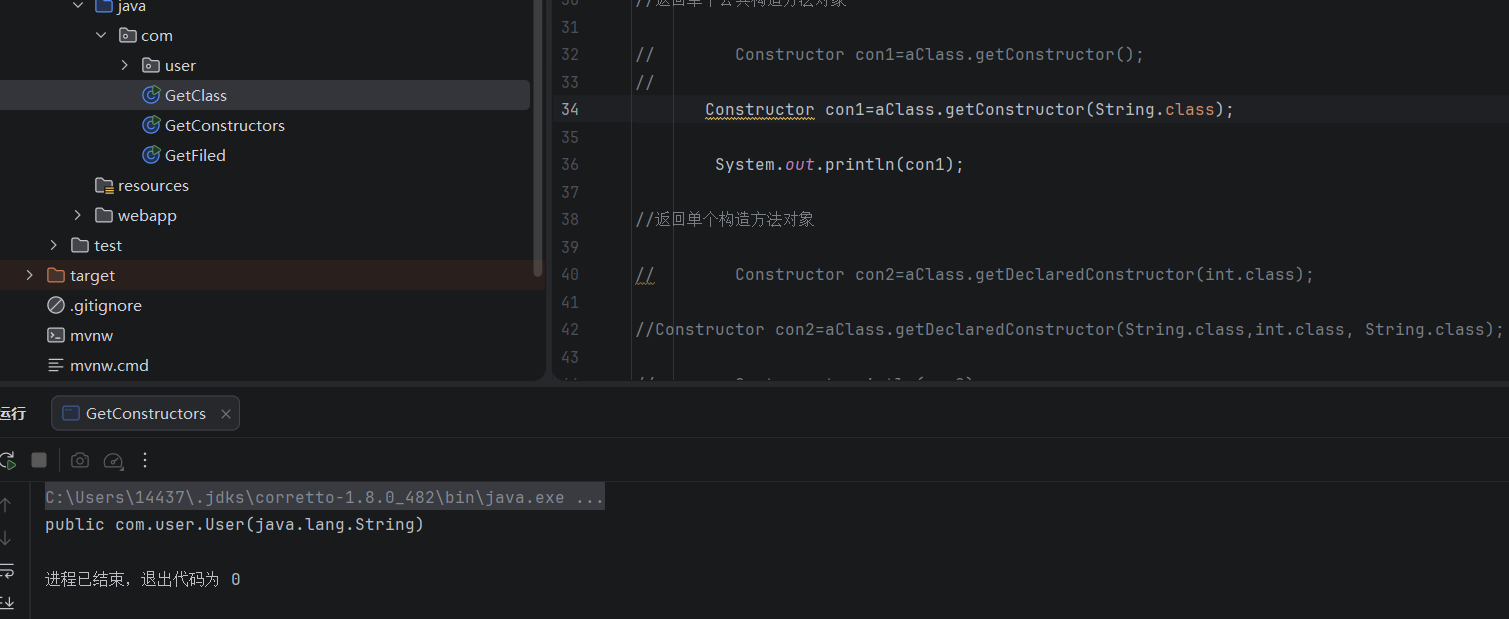1509x619 pixels.
Task: Click the user package icon
Action: (x=151, y=65)
